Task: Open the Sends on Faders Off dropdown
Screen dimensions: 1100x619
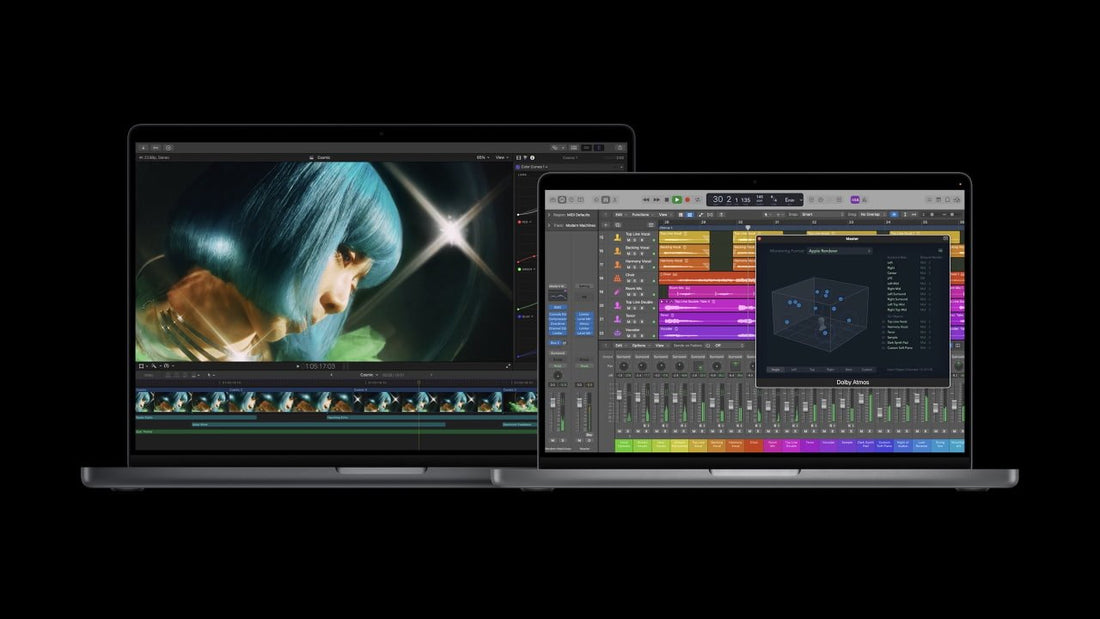Action: [730, 345]
